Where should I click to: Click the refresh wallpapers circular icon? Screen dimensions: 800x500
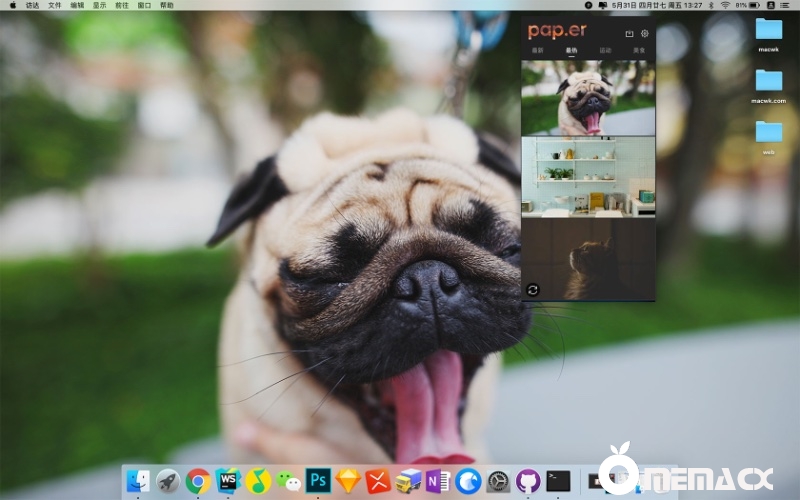click(533, 290)
